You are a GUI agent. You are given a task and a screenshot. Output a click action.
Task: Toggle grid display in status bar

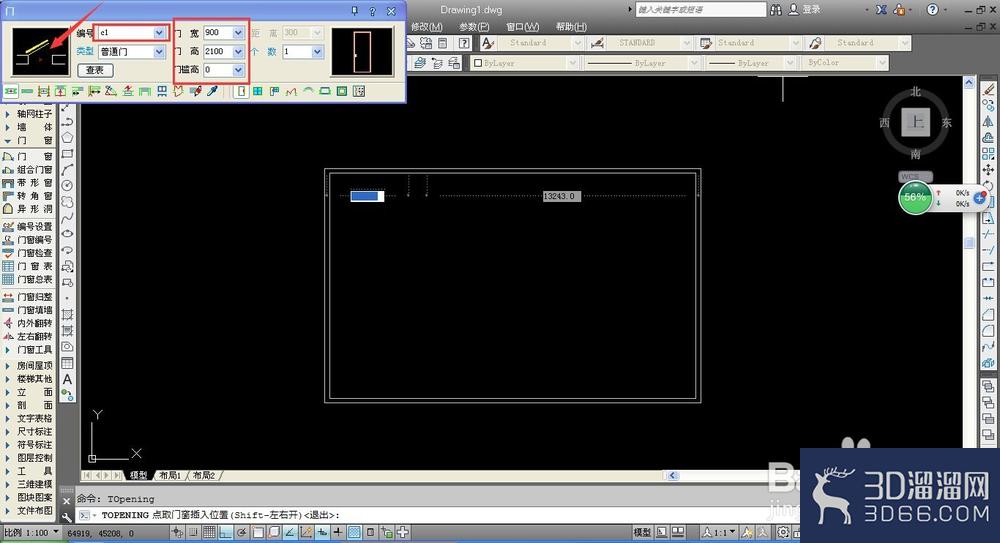[209, 532]
